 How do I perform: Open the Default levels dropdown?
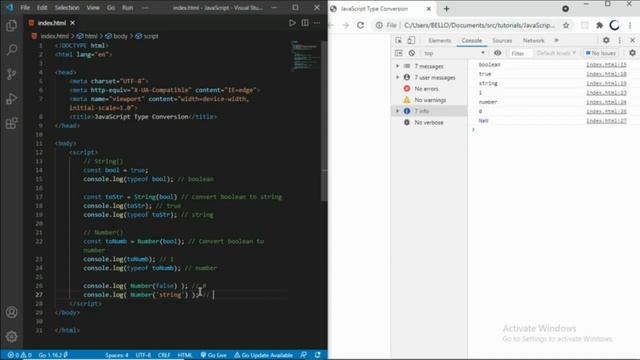[556, 53]
